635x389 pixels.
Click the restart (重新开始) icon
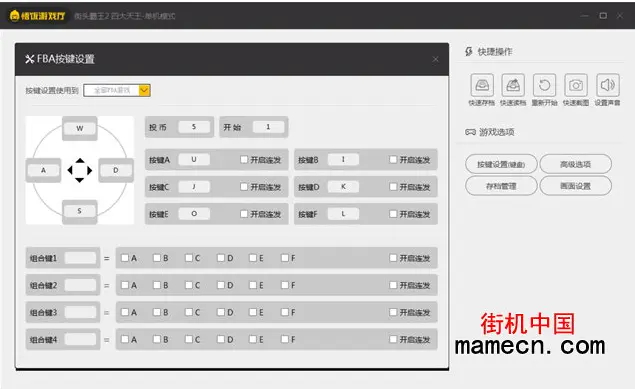pos(544,85)
